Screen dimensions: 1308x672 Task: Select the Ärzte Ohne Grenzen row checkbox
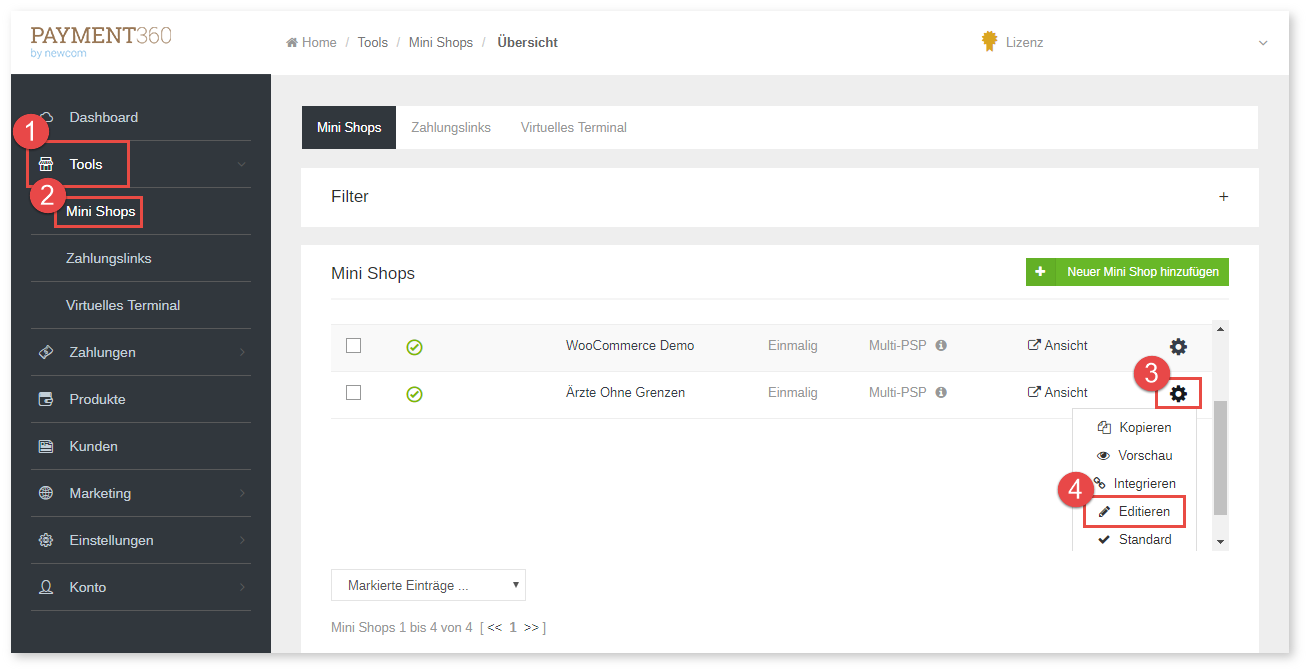pos(353,393)
